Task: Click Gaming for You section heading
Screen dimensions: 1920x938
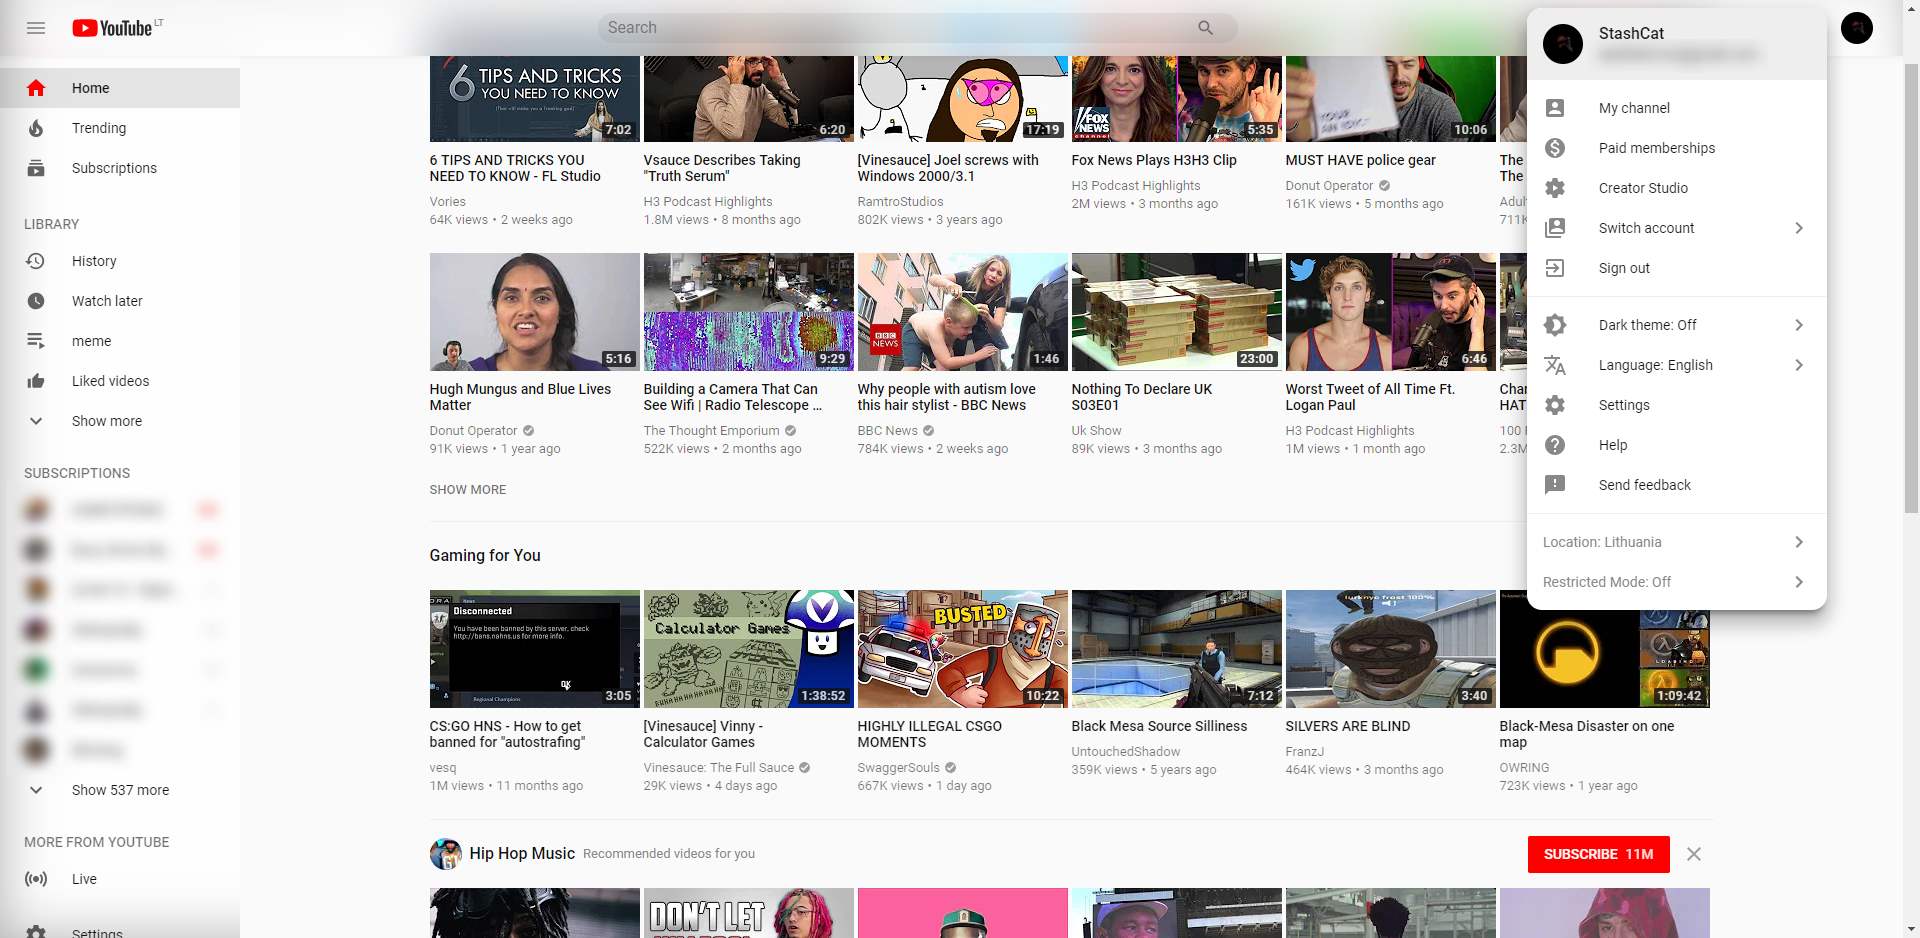Action: [x=485, y=555]
